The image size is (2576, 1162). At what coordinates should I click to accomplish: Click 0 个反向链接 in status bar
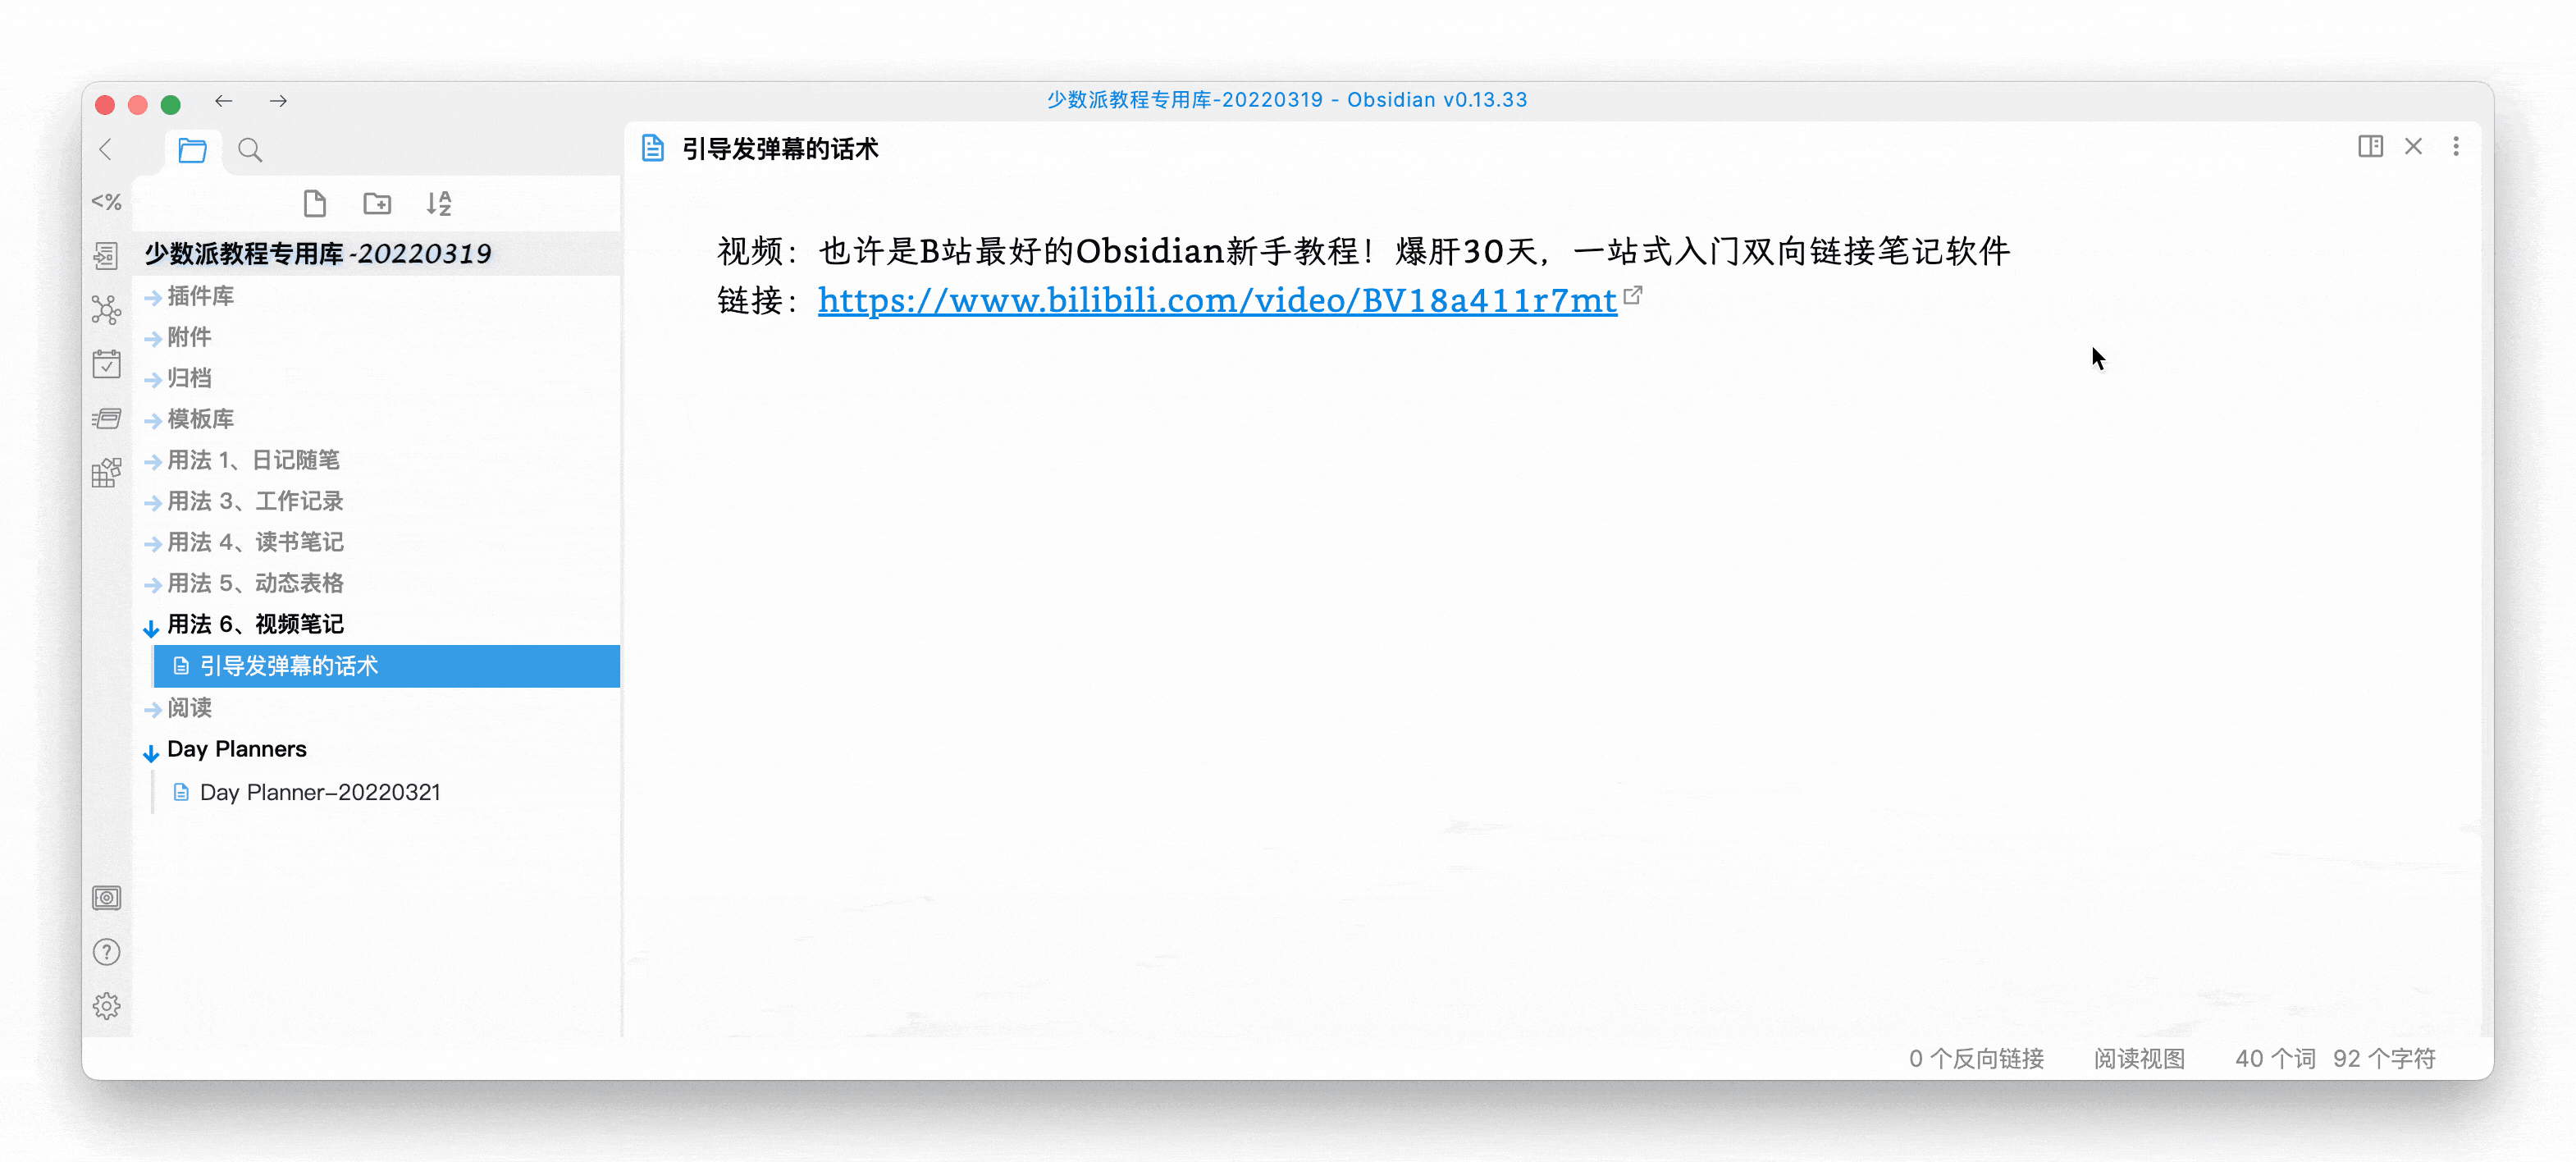(x=1976, y=1058)
